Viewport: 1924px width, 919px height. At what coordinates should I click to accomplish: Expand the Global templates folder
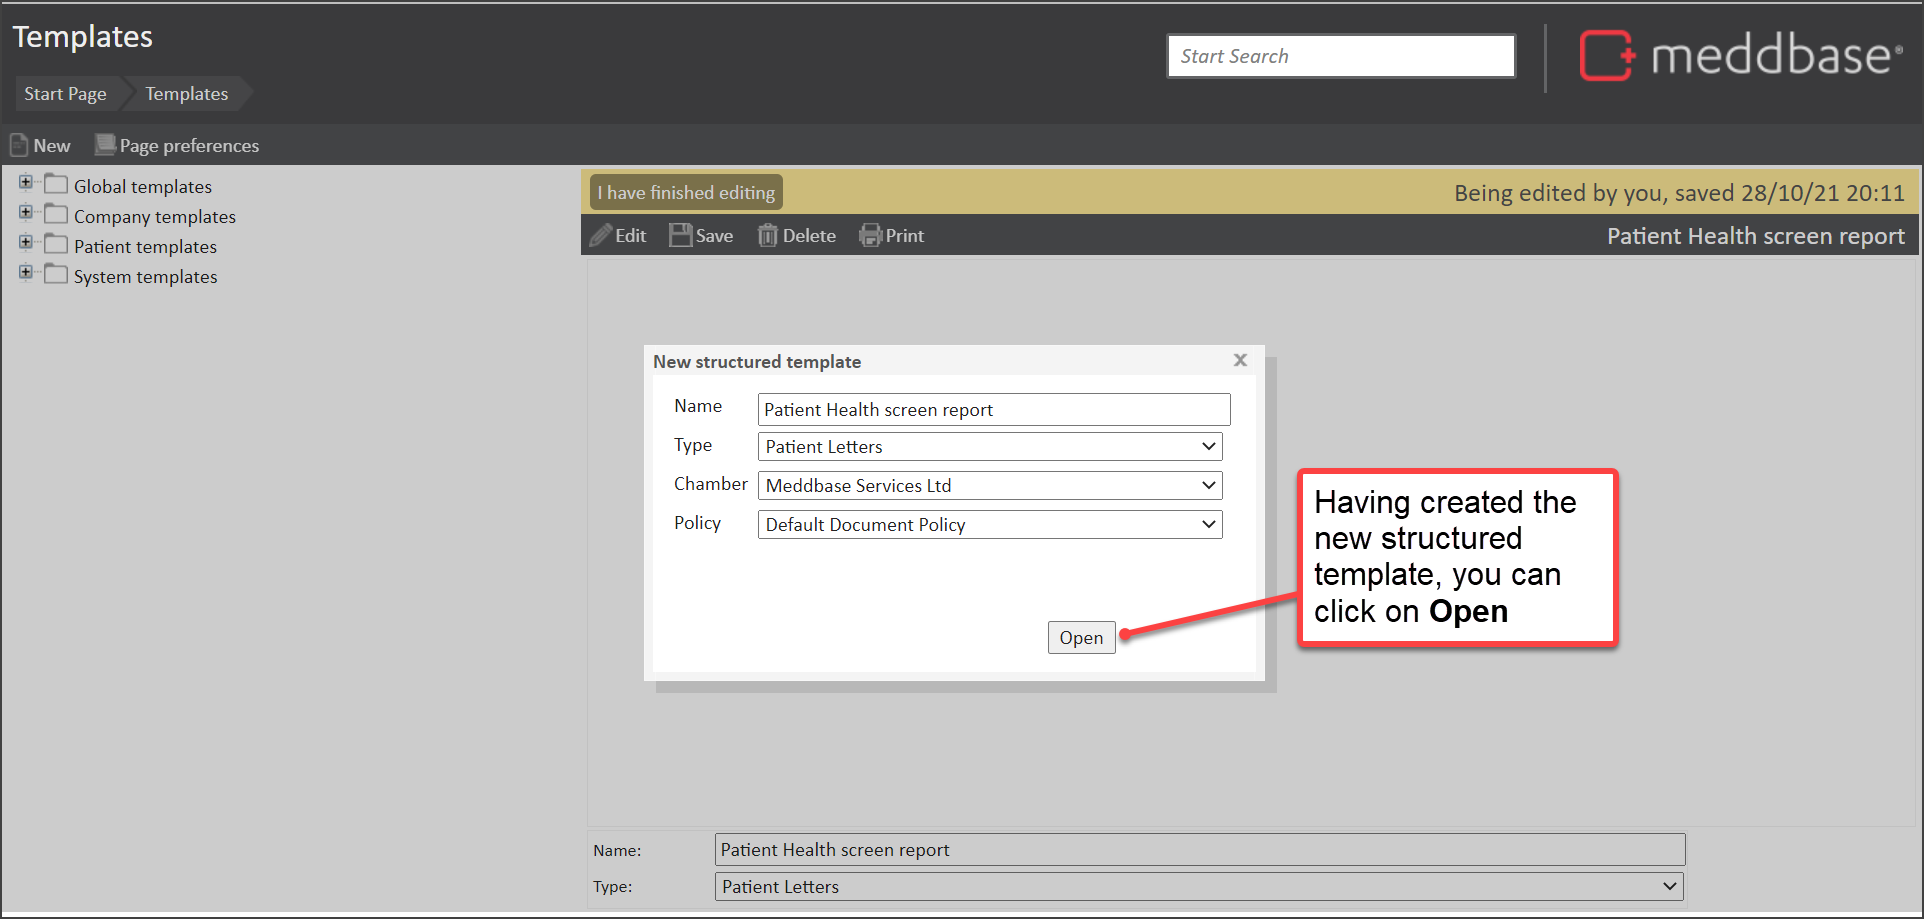point(26,182)
